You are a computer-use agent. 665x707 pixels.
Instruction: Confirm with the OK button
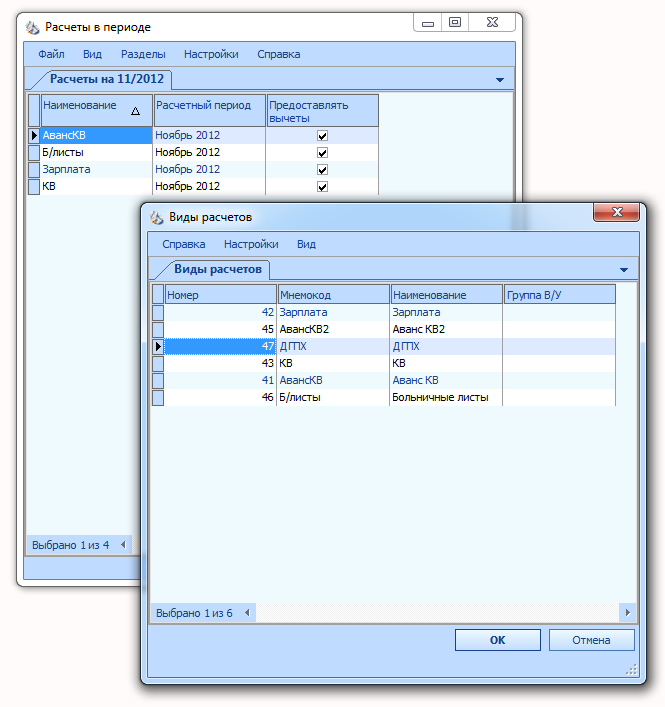click(x=497, y=640)
